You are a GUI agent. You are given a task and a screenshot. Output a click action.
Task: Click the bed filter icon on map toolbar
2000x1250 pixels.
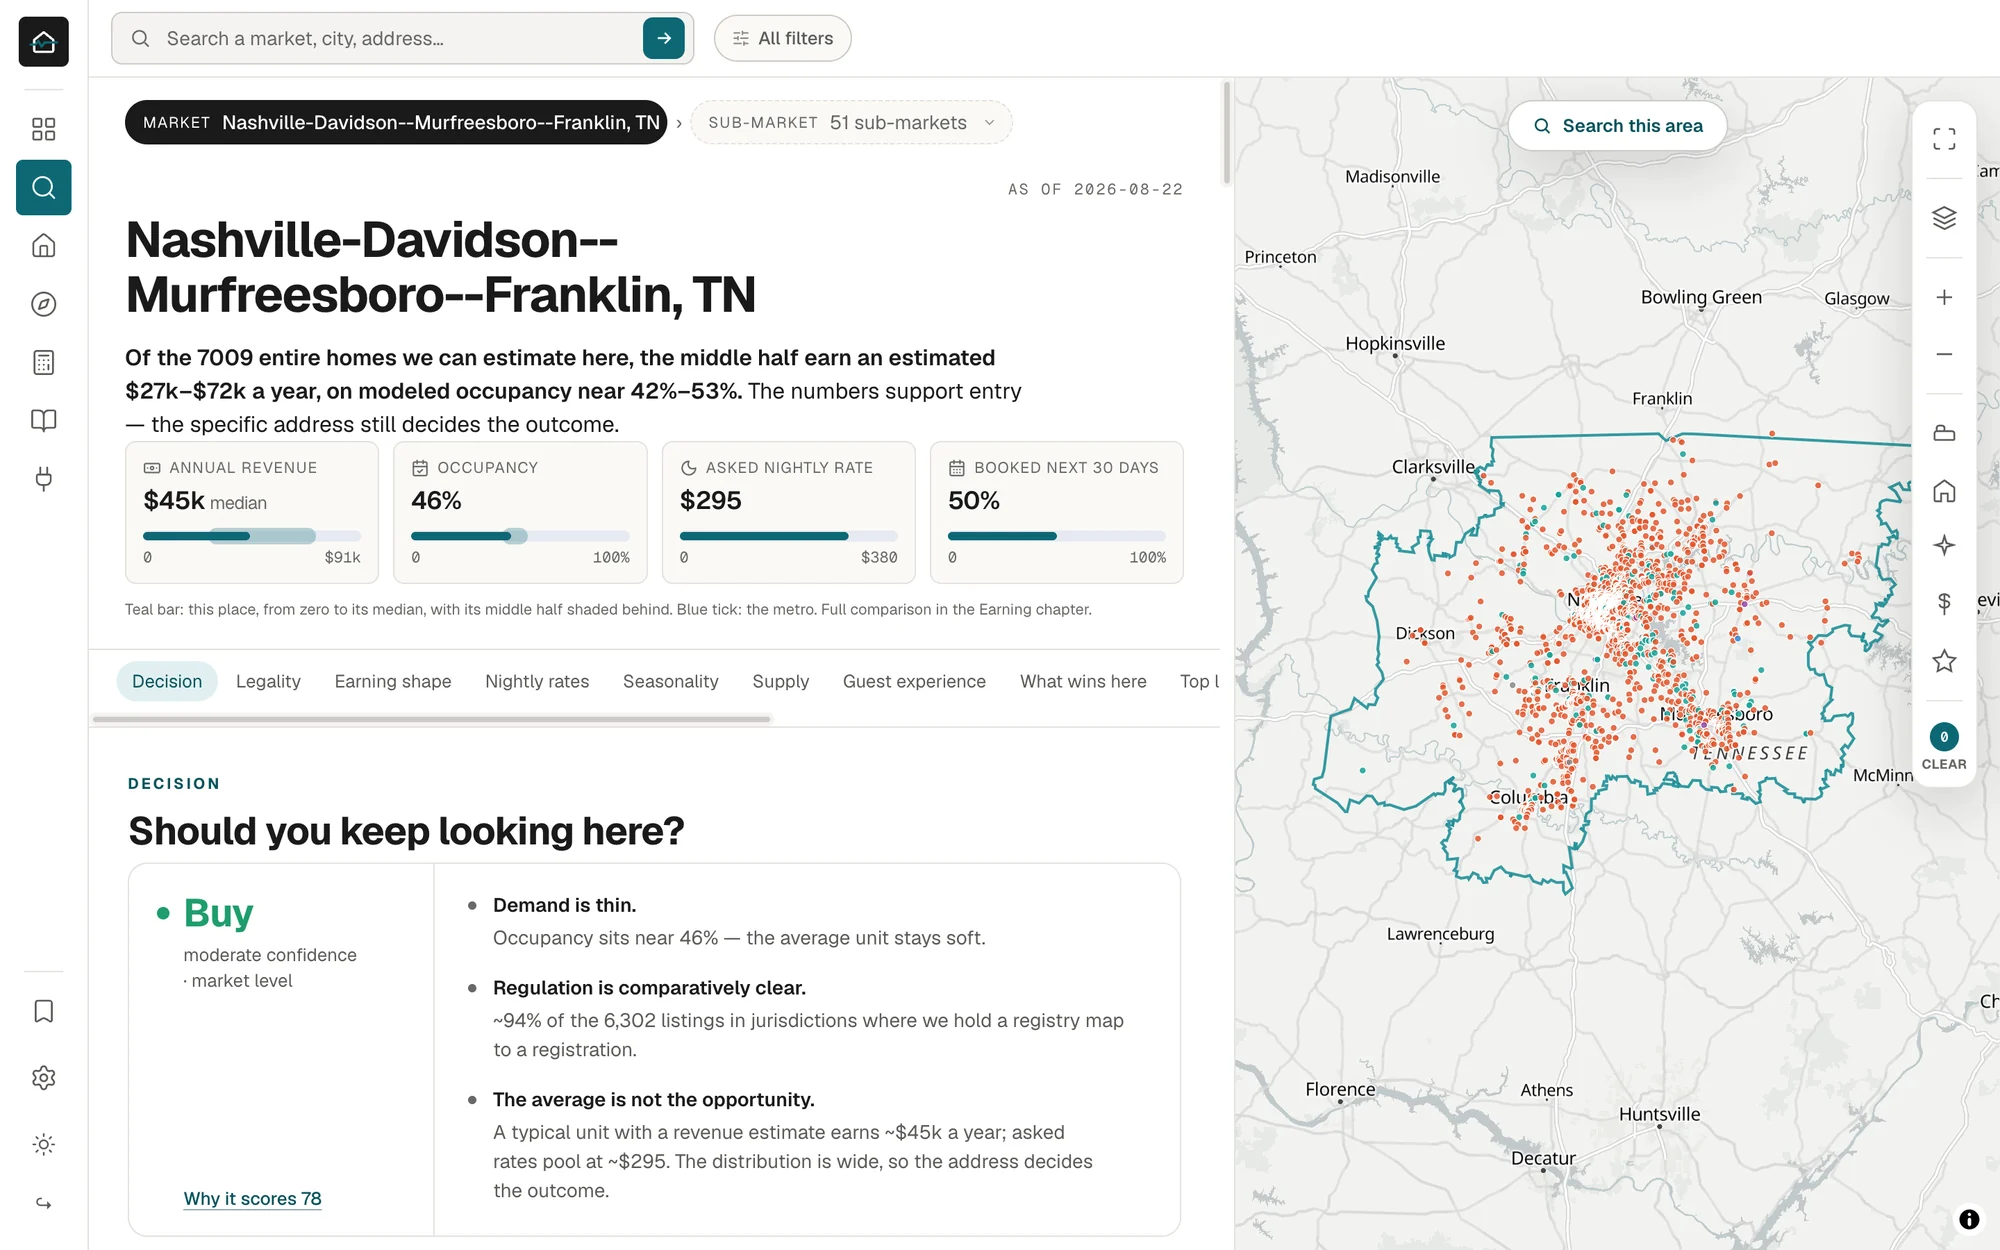(1944, 433)
